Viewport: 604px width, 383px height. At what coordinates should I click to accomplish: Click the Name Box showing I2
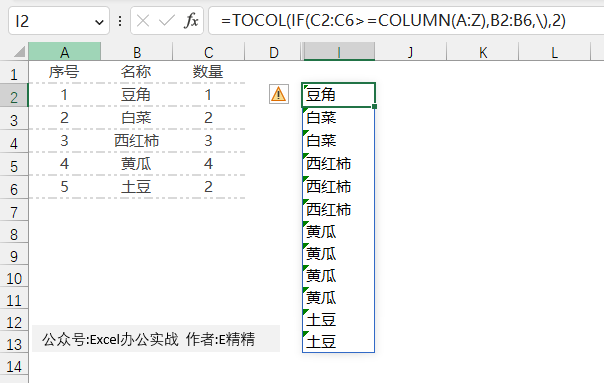(x=59, y=21)
